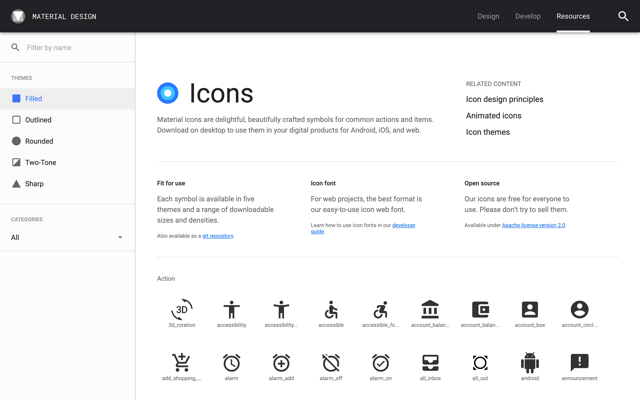Click the Open source heading
The height and width of the screenshot is (400, 640).
482,183
